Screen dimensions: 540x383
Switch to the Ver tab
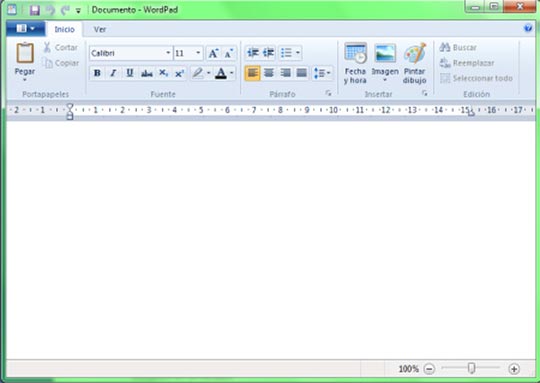click(100, 30)
